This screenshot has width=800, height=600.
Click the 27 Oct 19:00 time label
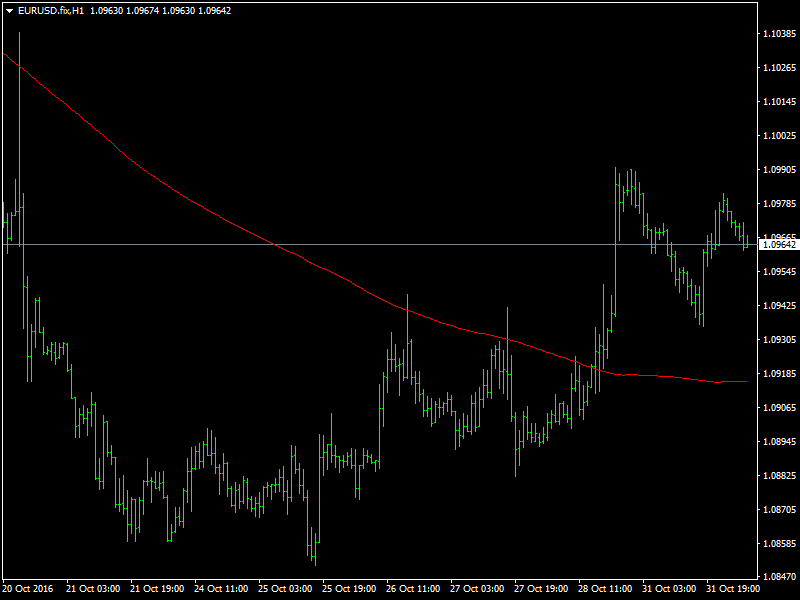541,589
